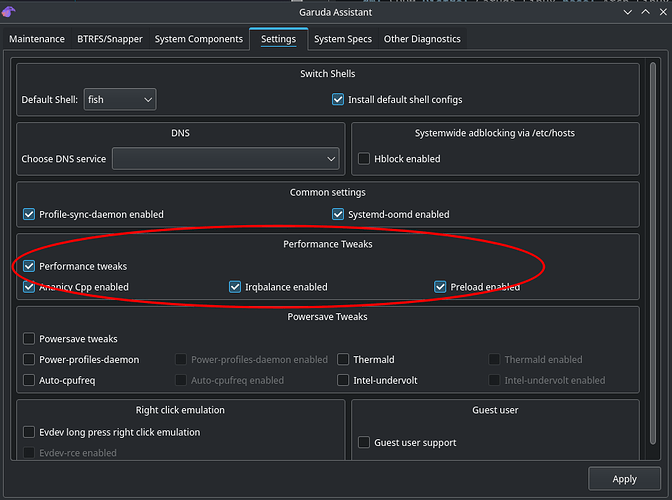672x500 pixels.
Task: Minimize the Garuda Assistant window
Action: [628, 12]
